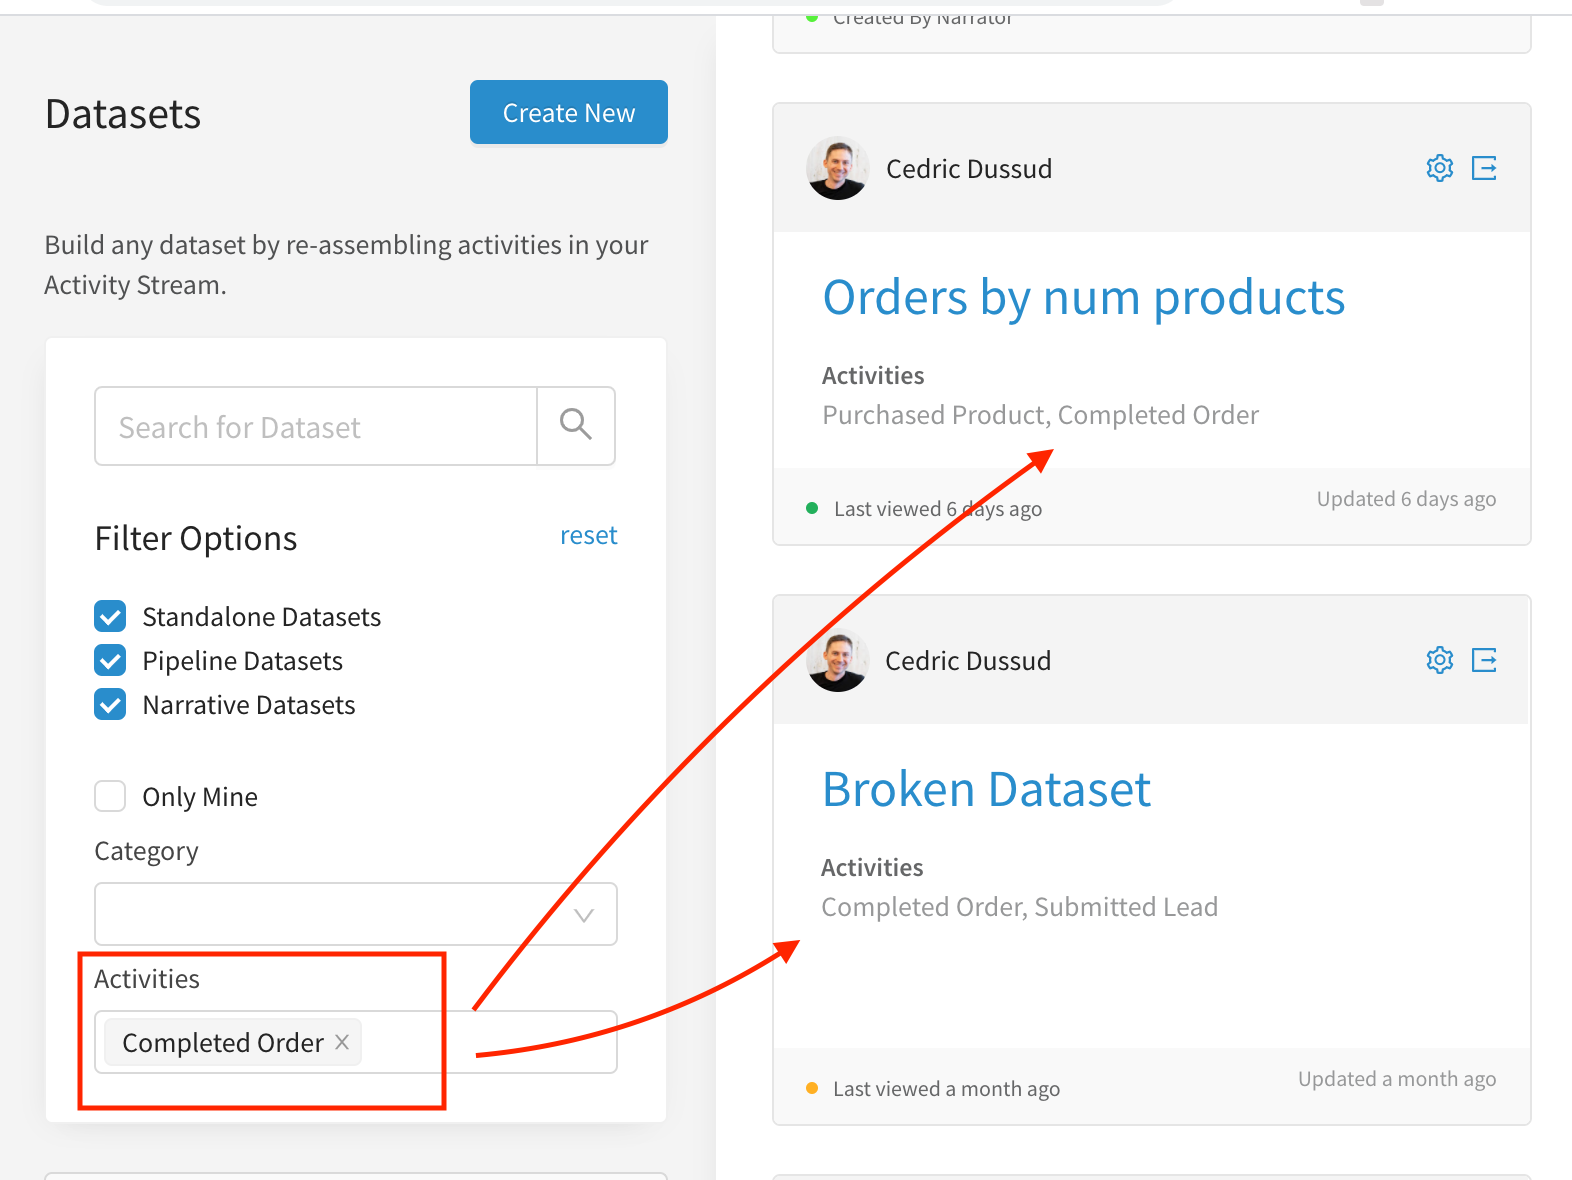Click 'Purchased Product, Completed Order' activities text
Viewport: 1572px width, 1180px height.
coord(1041,415)
